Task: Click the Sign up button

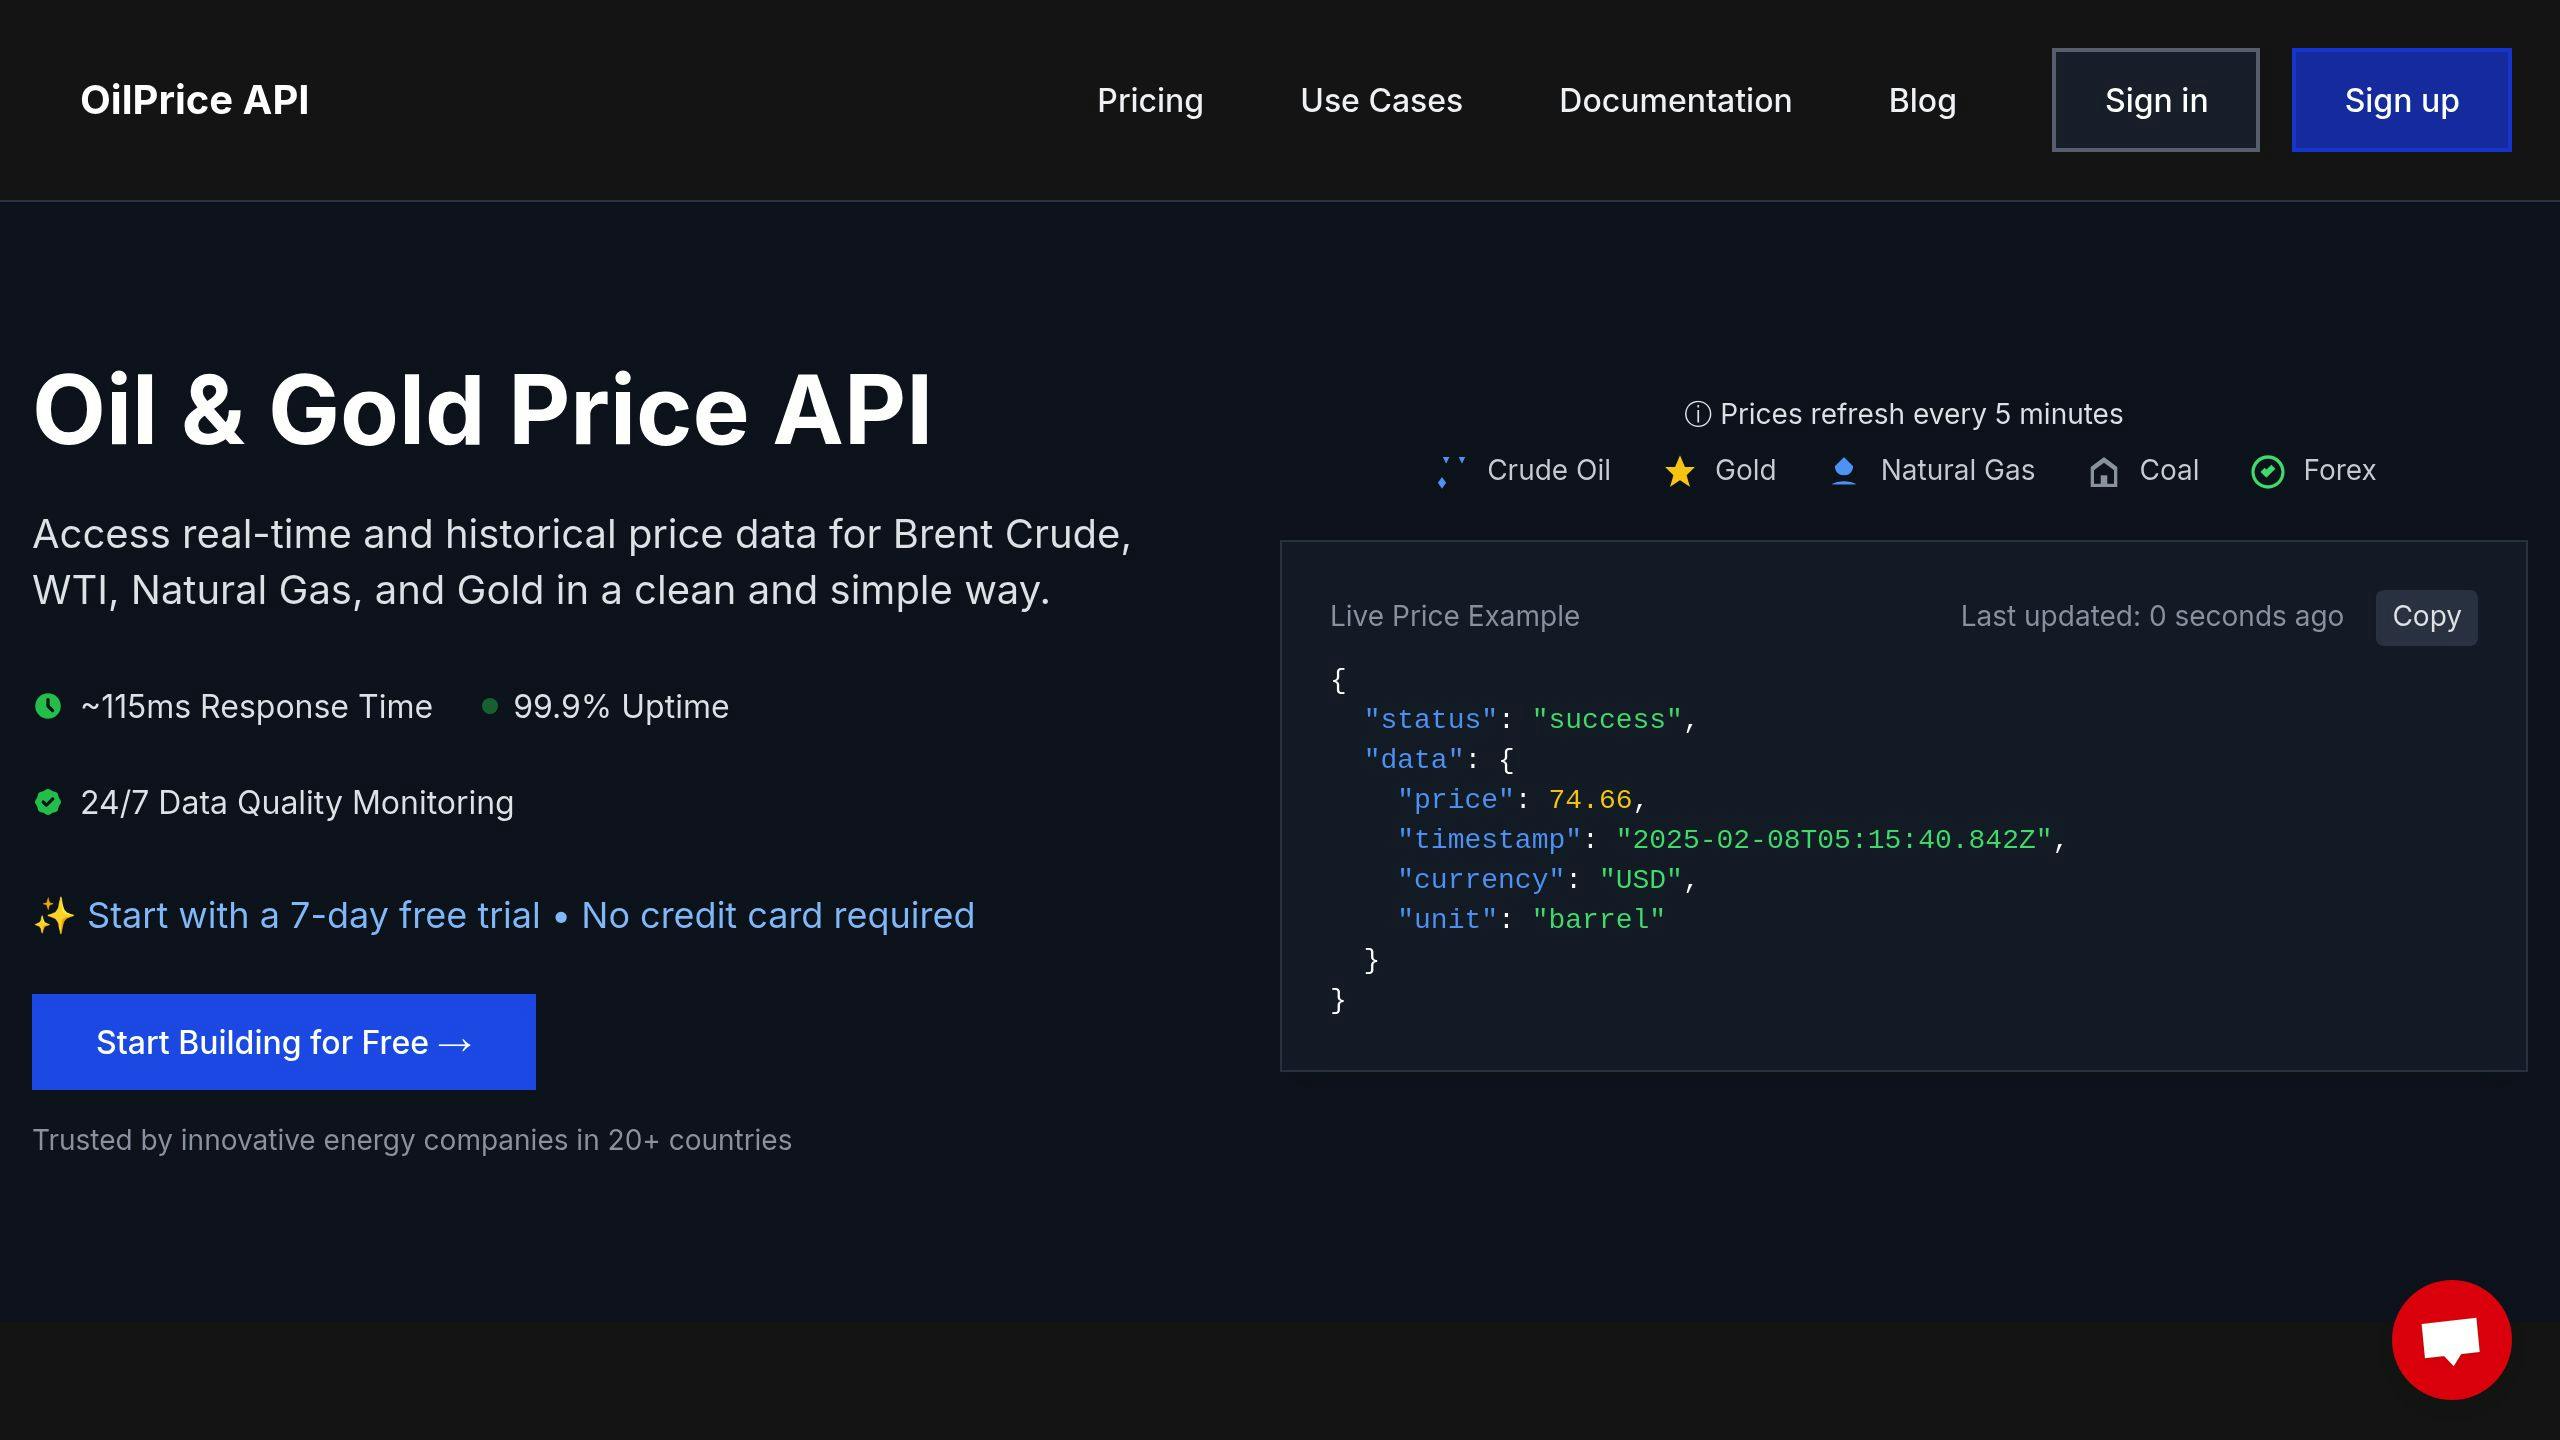Action: [x=2402, y=100]
